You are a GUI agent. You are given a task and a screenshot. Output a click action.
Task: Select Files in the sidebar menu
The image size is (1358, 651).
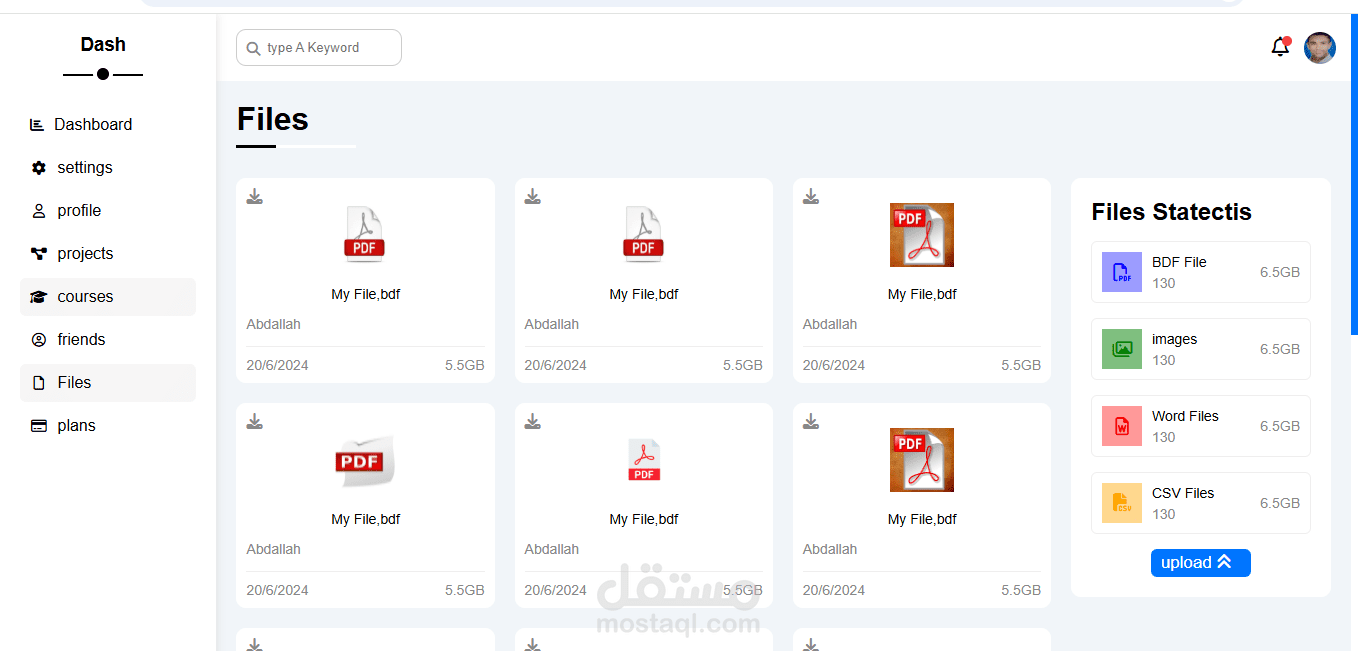(108, 383)
